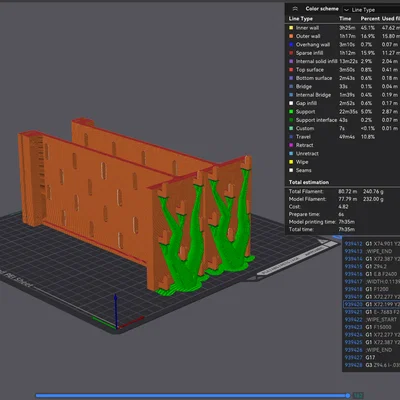
Task: Click the Support interface dark green square
Action: point(291,120)
